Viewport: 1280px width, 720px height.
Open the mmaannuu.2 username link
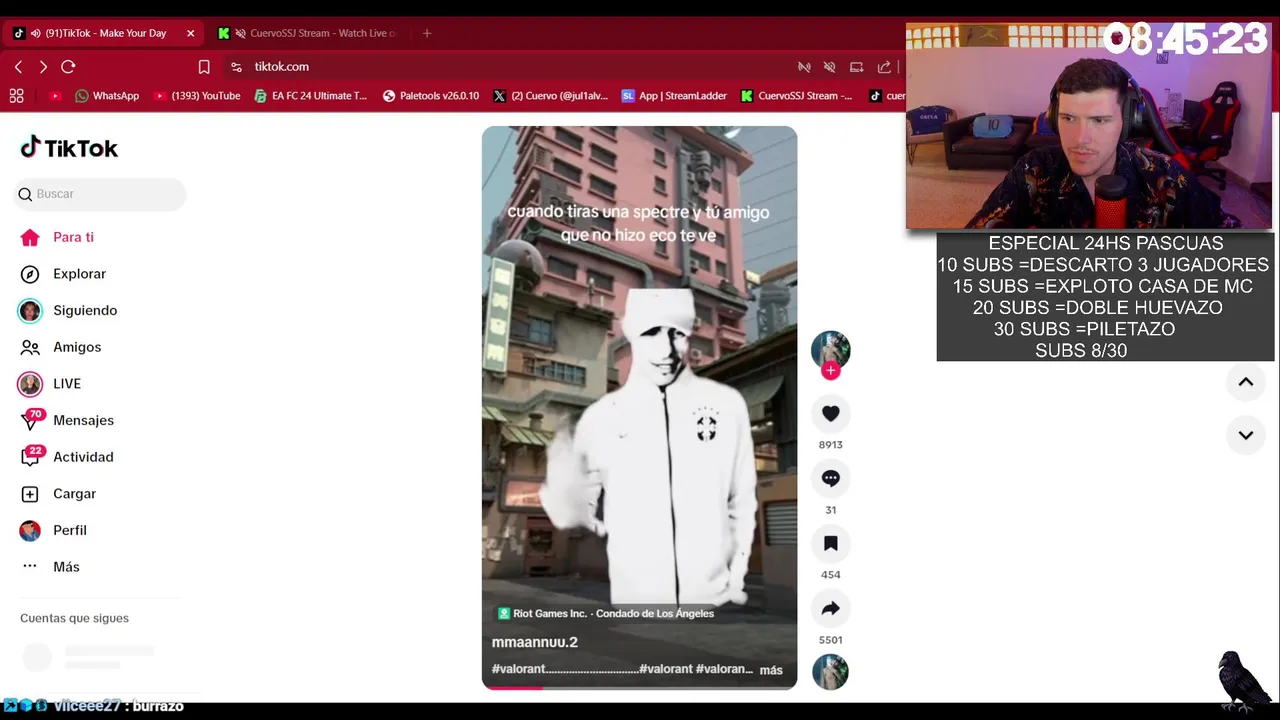(535, 642)
